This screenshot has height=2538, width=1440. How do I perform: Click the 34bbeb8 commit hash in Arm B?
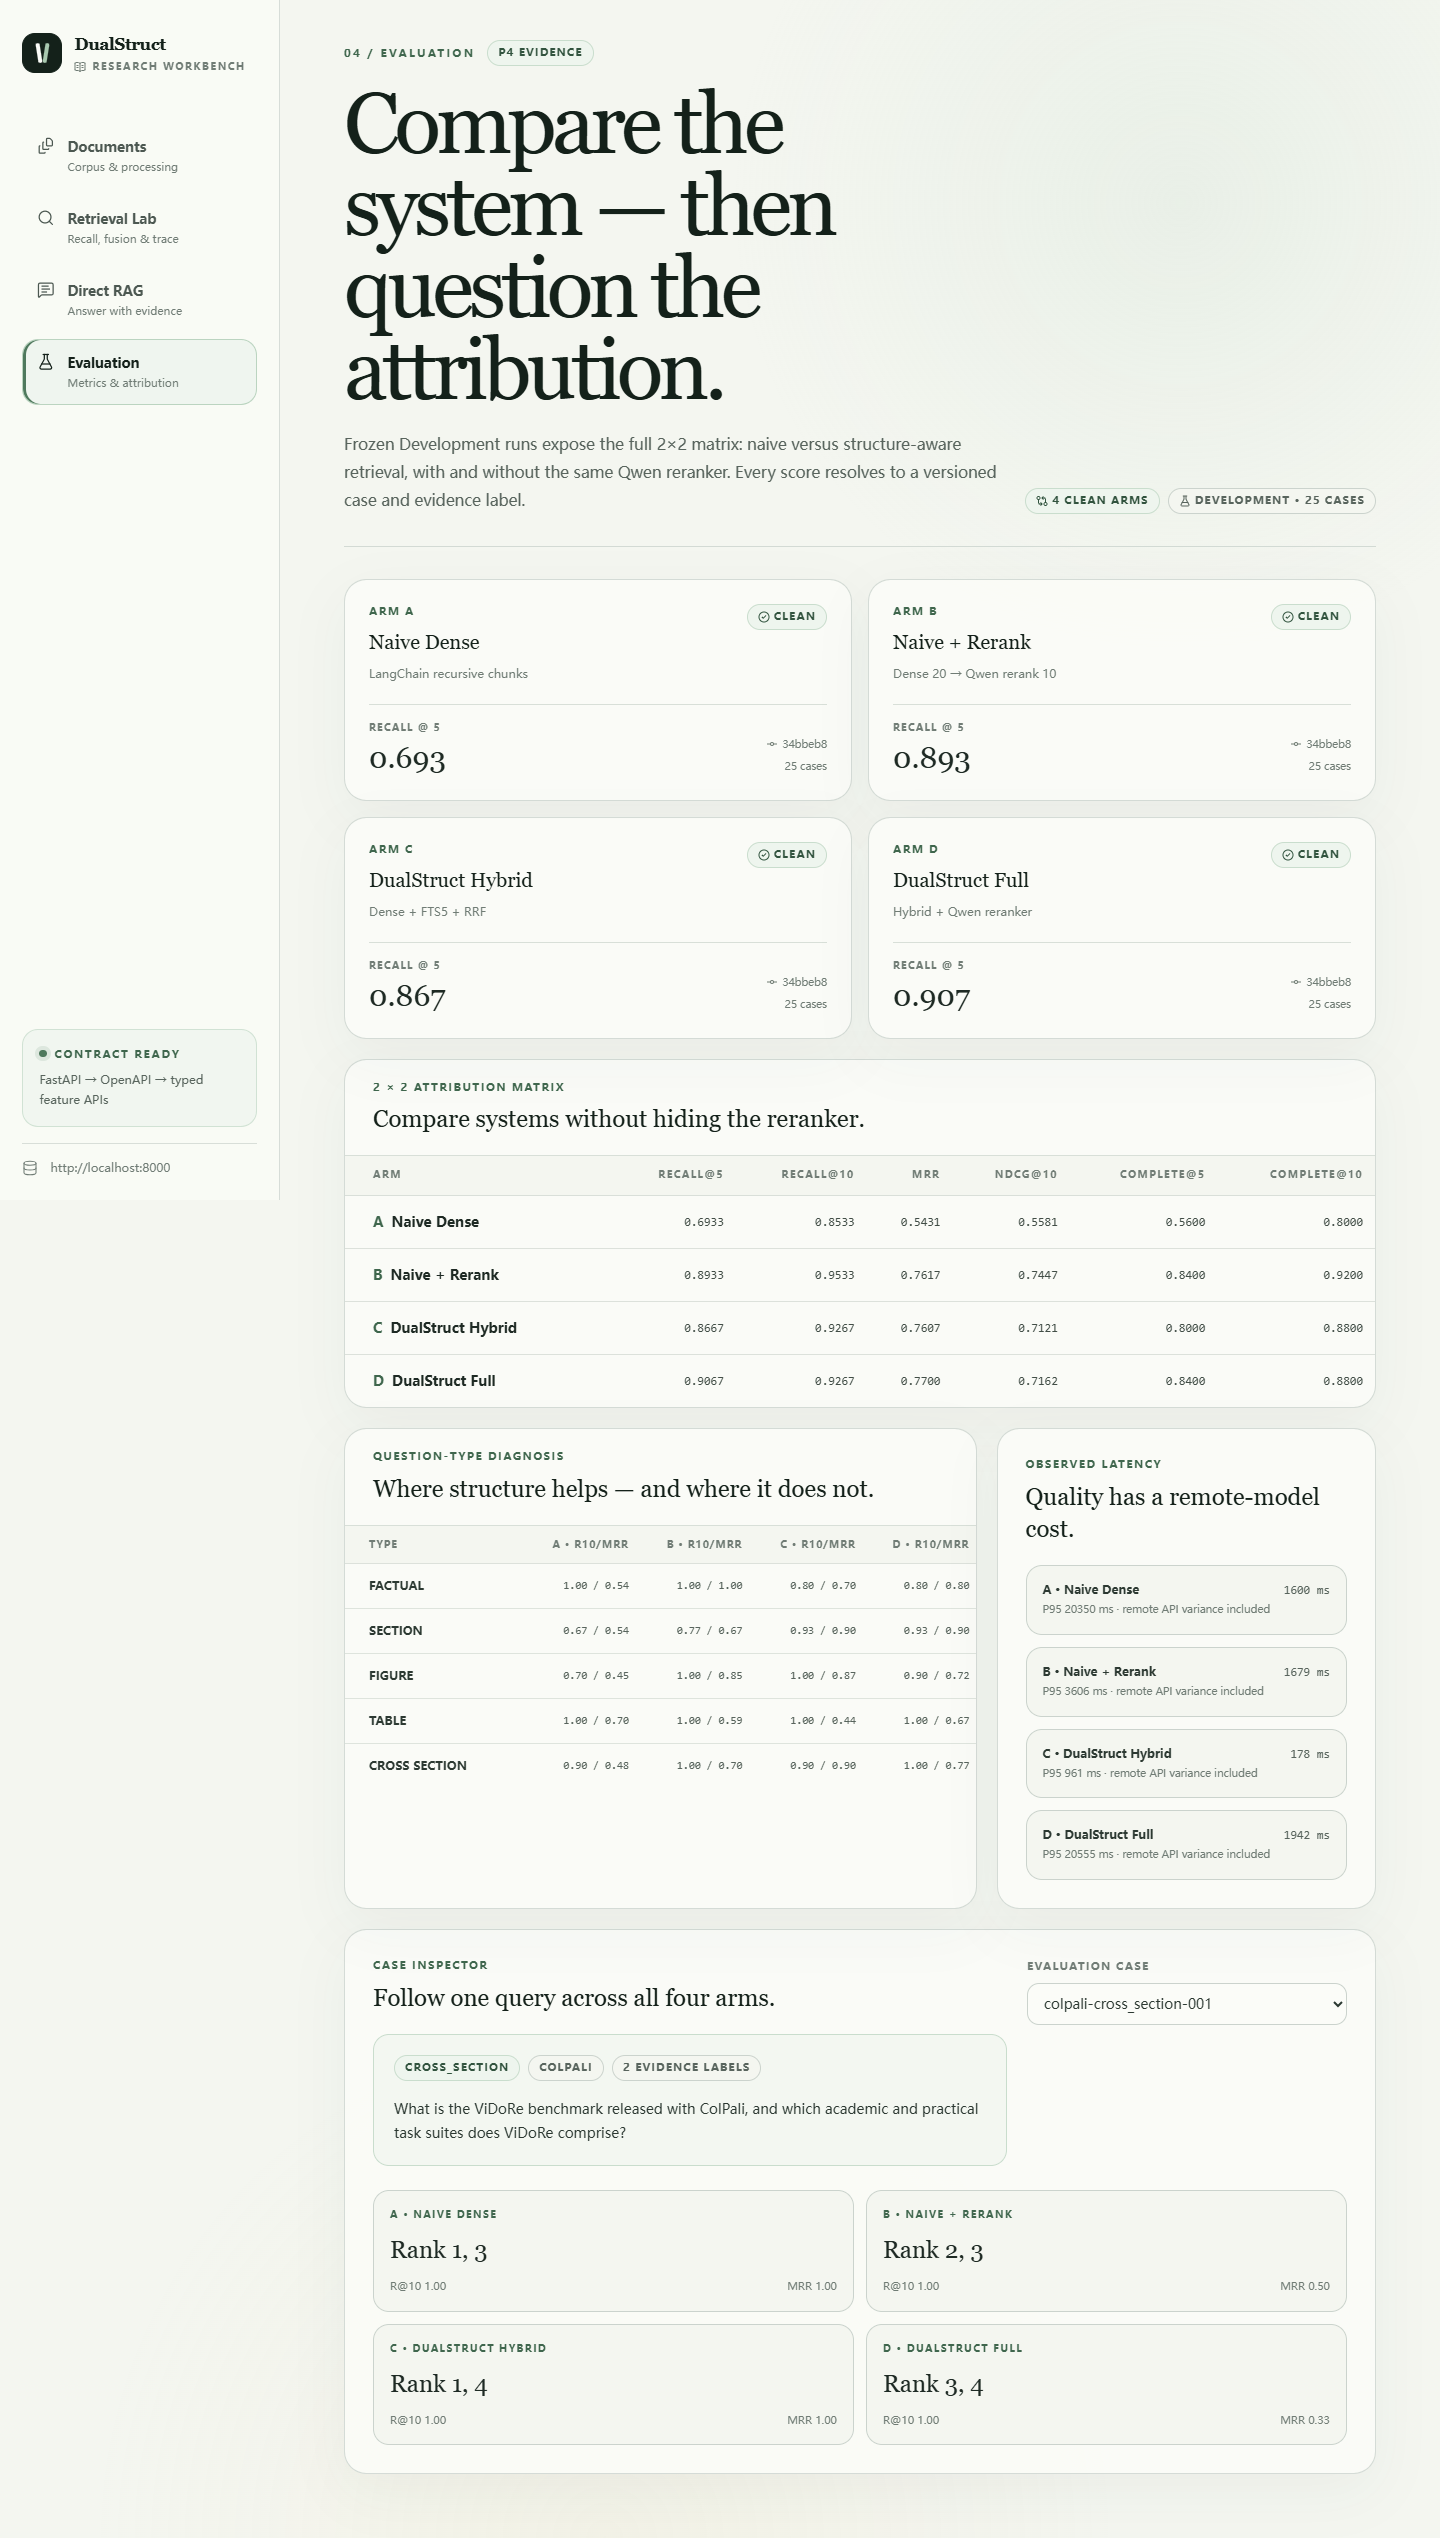coord(1328,744)
